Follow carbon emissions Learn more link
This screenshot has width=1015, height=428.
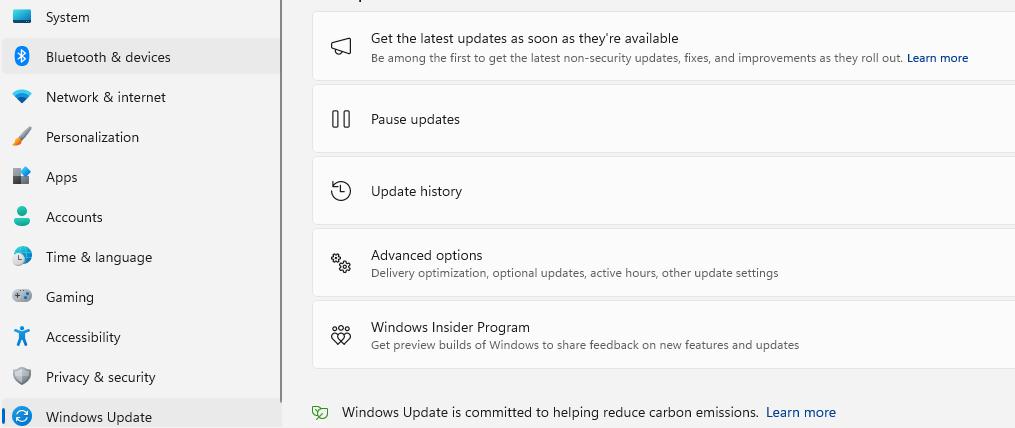tap(800, 412)
